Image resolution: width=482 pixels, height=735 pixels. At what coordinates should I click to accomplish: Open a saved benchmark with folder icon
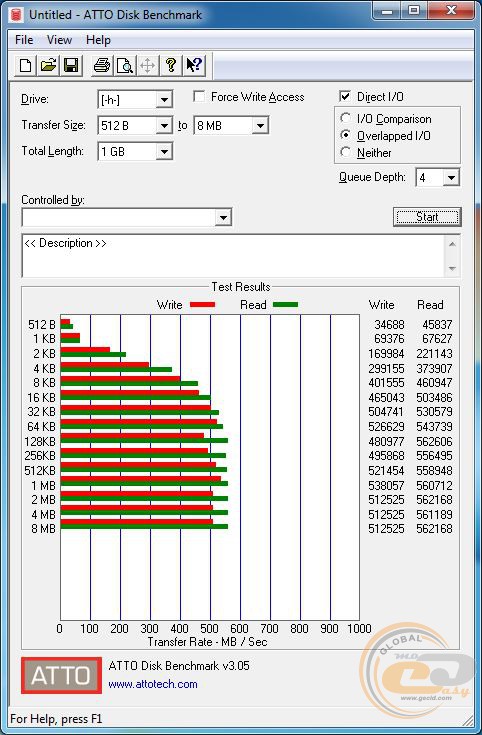click(x=48, y=65)
